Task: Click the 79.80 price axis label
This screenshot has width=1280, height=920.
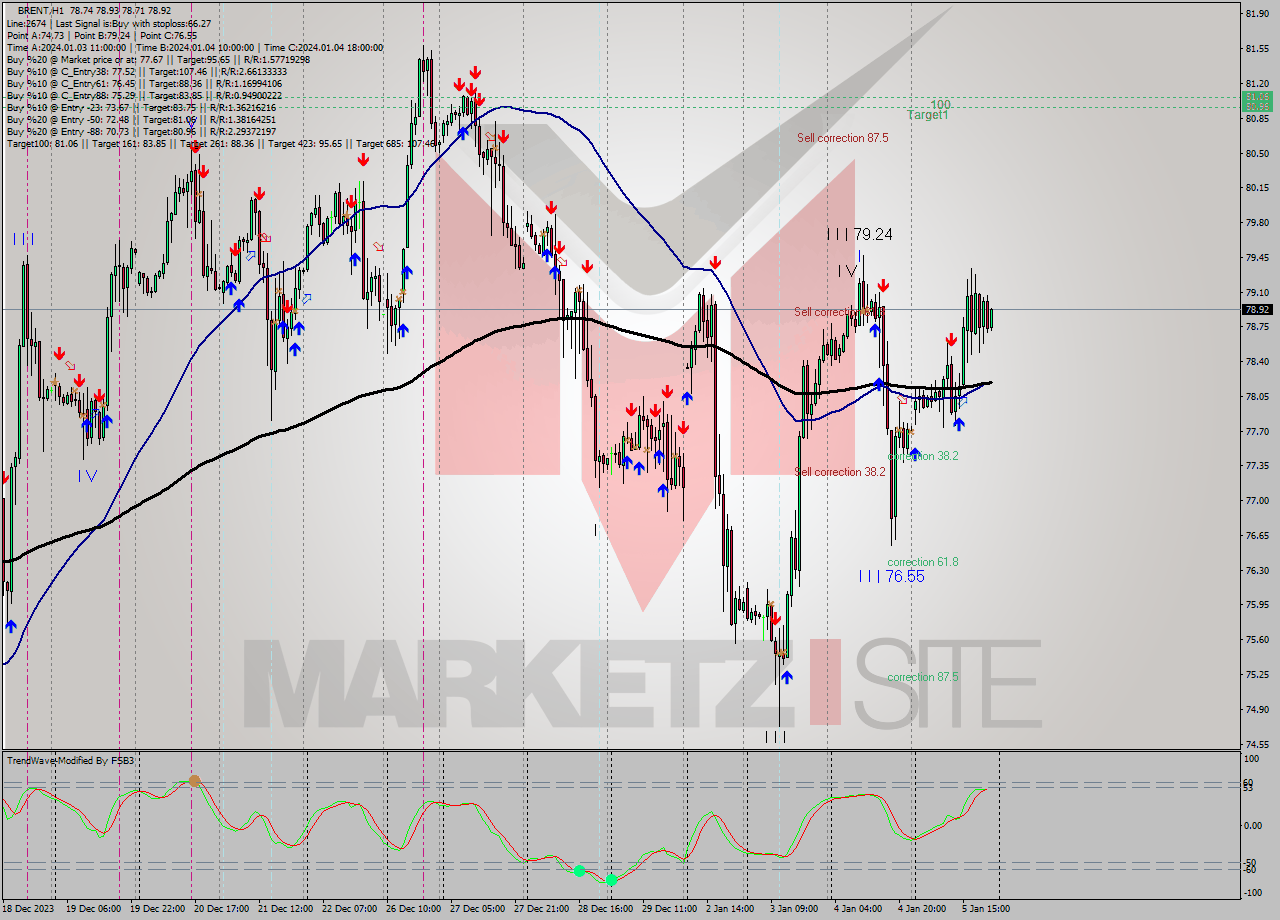Action: coord(1256,222)
